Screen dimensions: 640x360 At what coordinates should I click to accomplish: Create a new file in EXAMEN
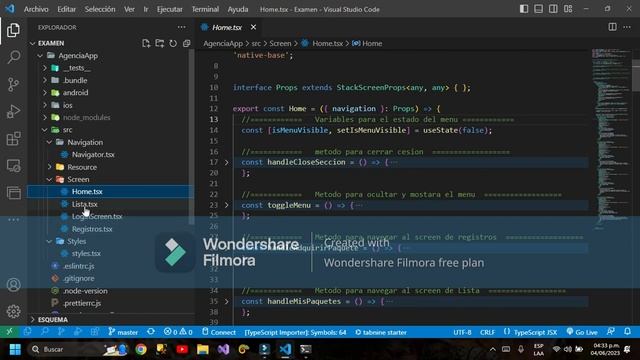pos(146,43)
